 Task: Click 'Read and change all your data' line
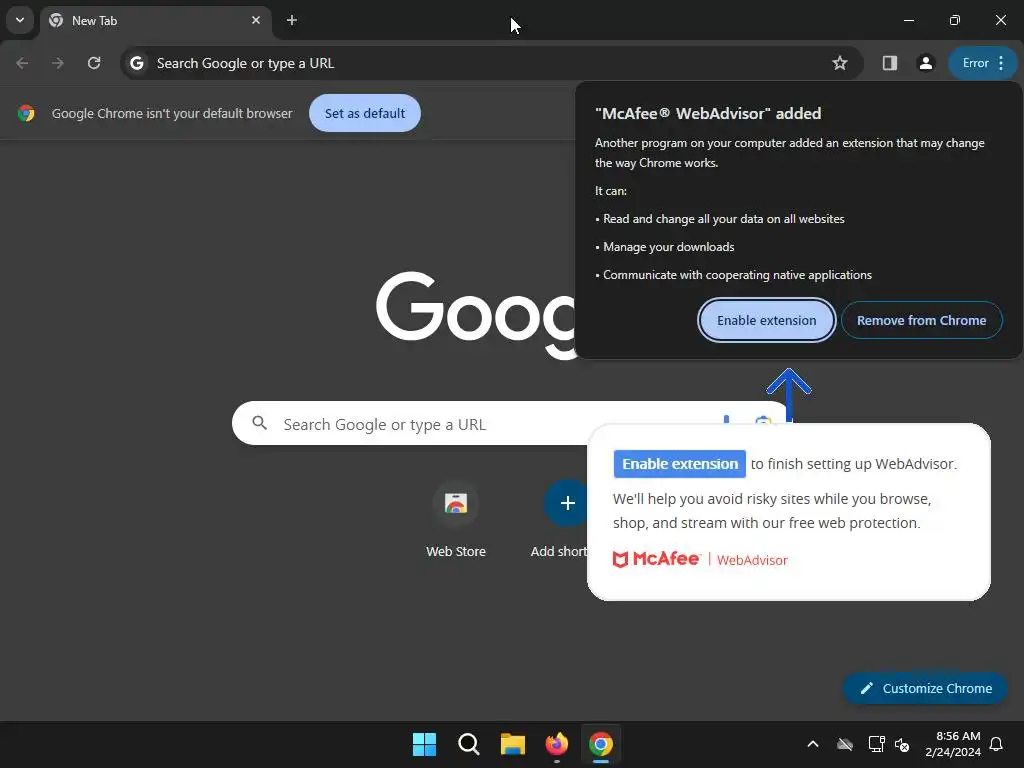724,219
